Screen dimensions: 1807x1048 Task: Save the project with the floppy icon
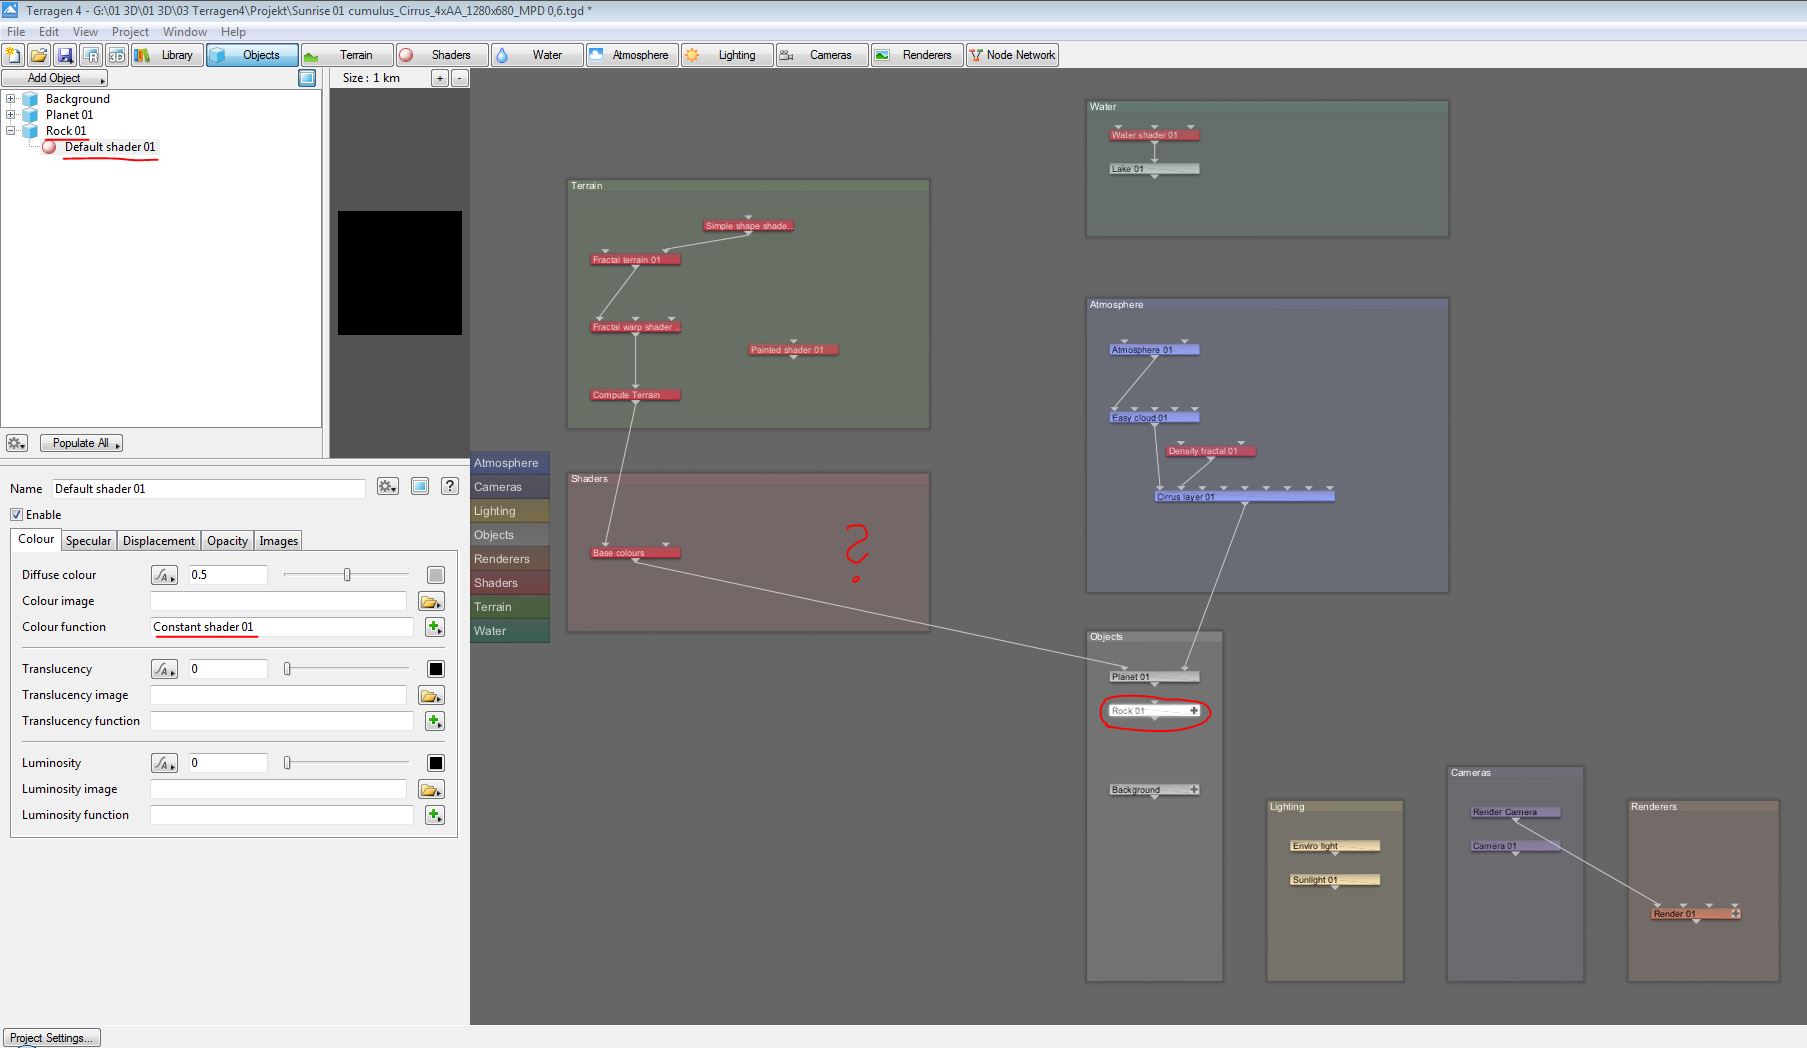(65, 55)
